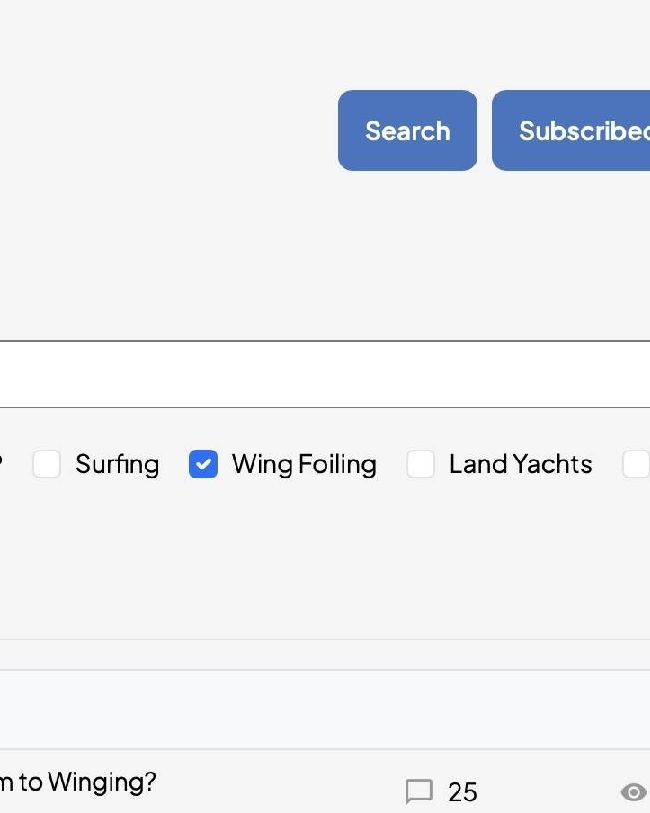Click the empty area below category filters
650x813 pixels.
pyautogui.click(x=325, y=560)
